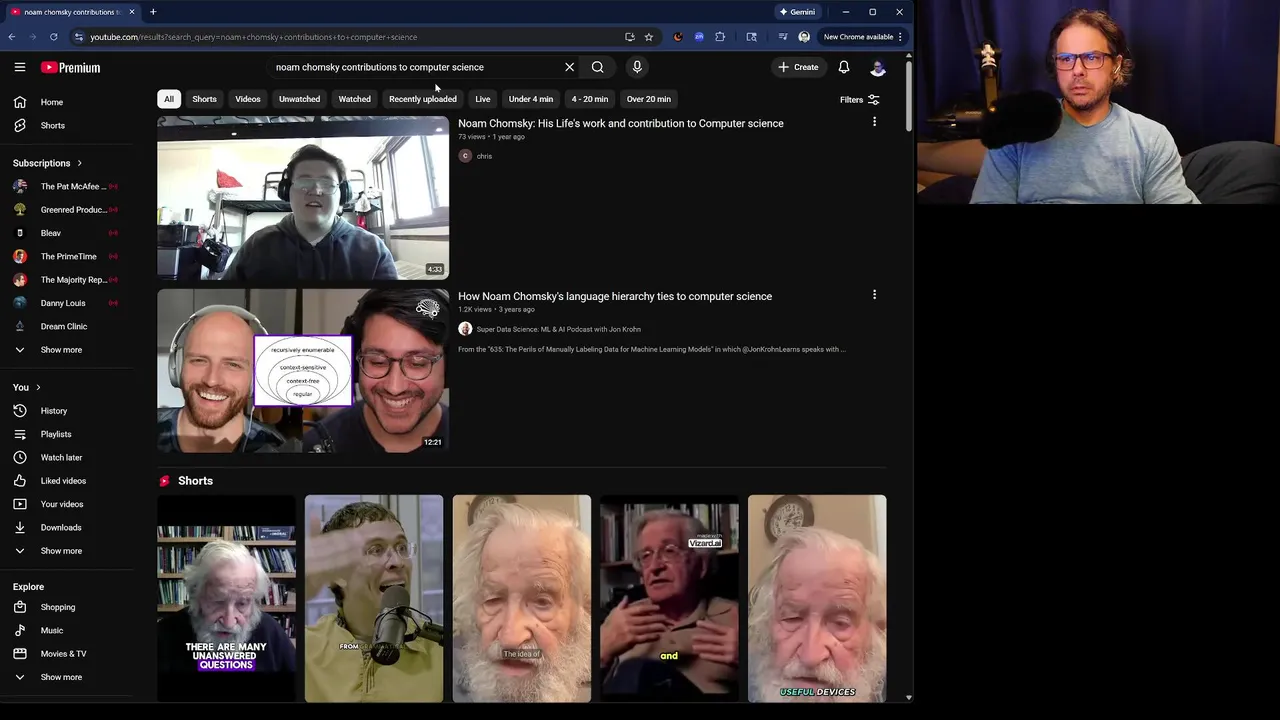The height and width of the screenshot is (720, 1280).
Task: Play the 4:33 video thumbnail
Action: click(x=303, y=198)
